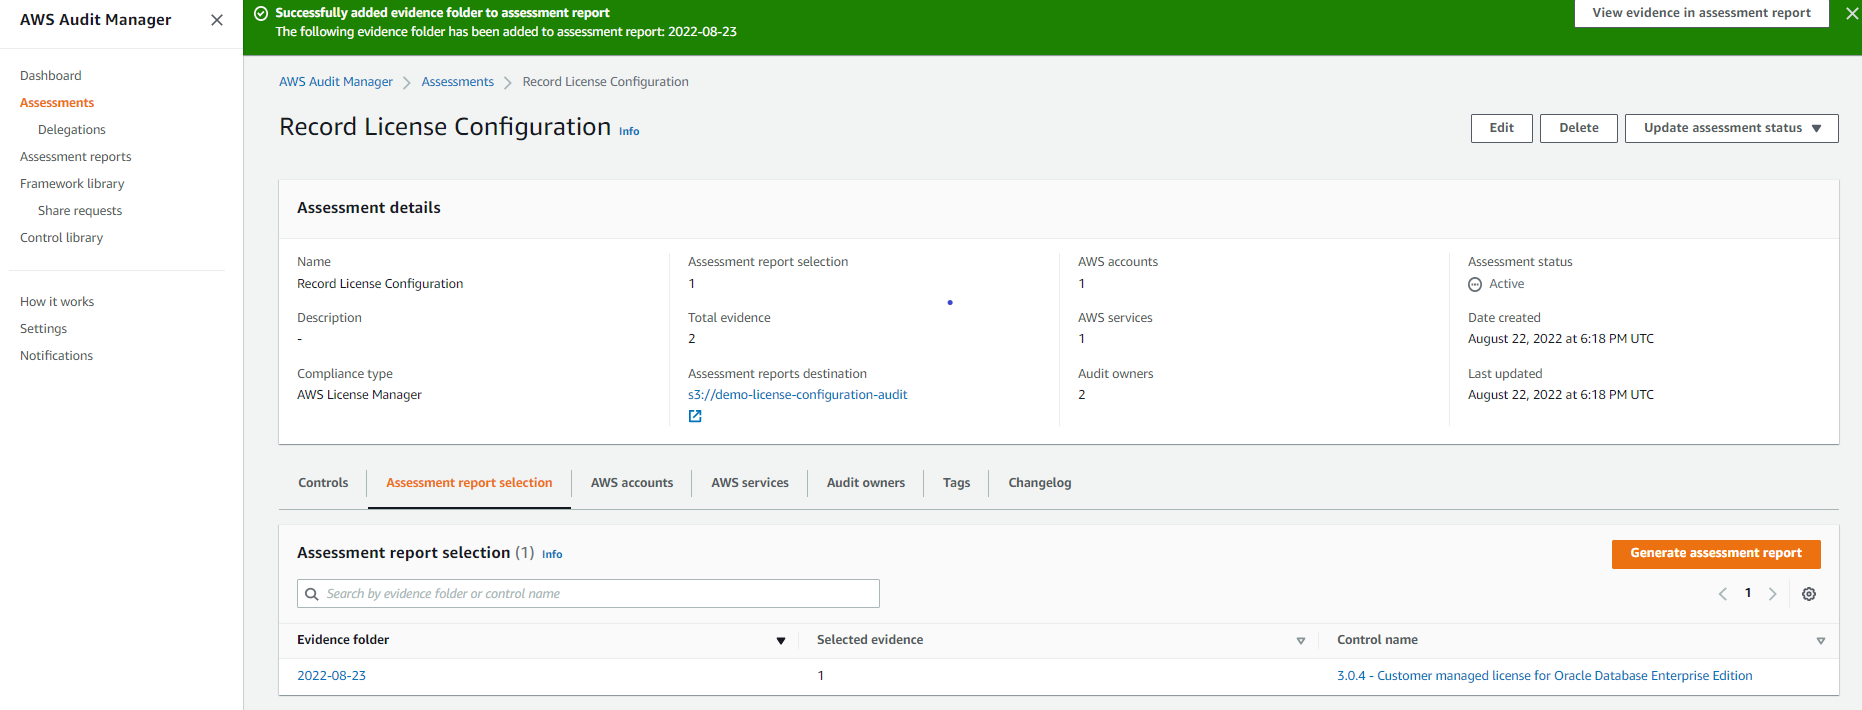Focus the evidence folder search field
Viewport: 1862px width, 710px height.
[588, 594]
